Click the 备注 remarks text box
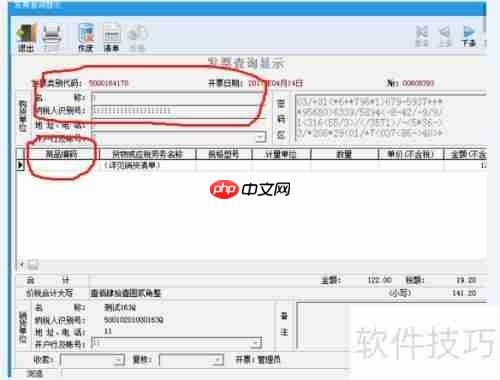The height and width of the screenshot is (380, 500). pyautogui.click(x=392, y=325)
